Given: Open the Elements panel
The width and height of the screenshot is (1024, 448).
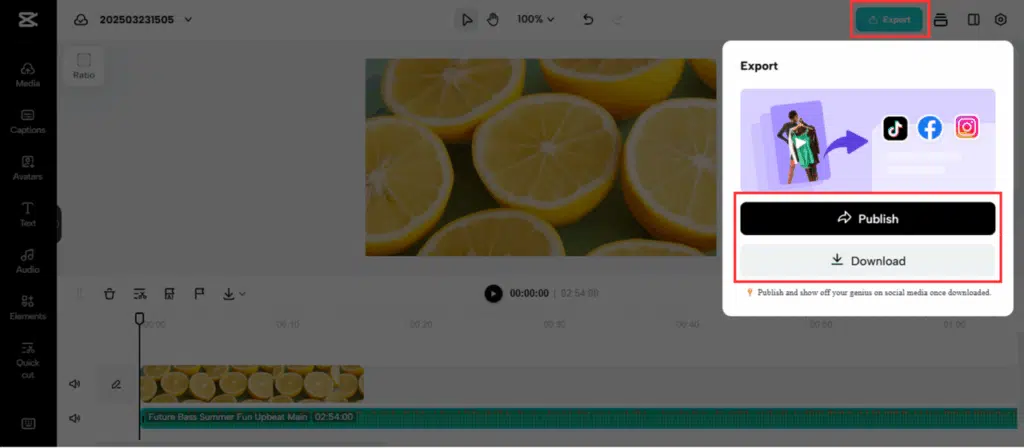Looking at the screenshot, I should pos(28,306).
